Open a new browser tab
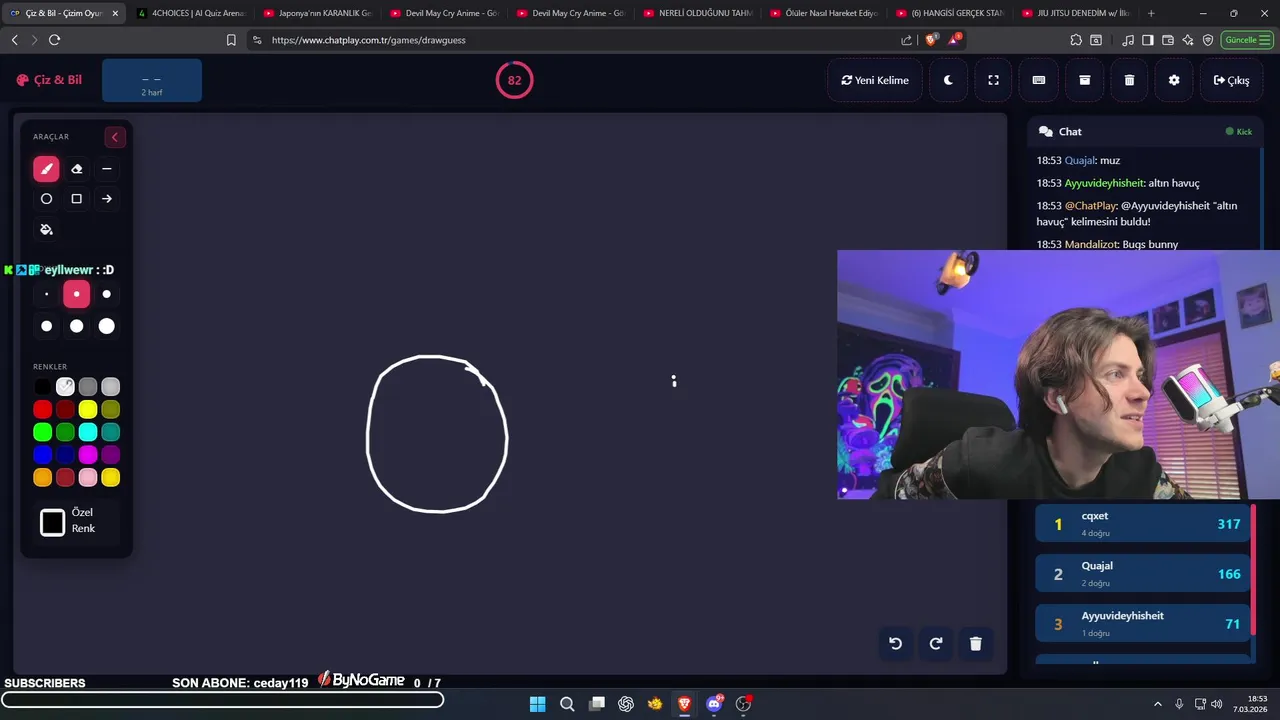The image size is (1280, 720). [1151, 13]
